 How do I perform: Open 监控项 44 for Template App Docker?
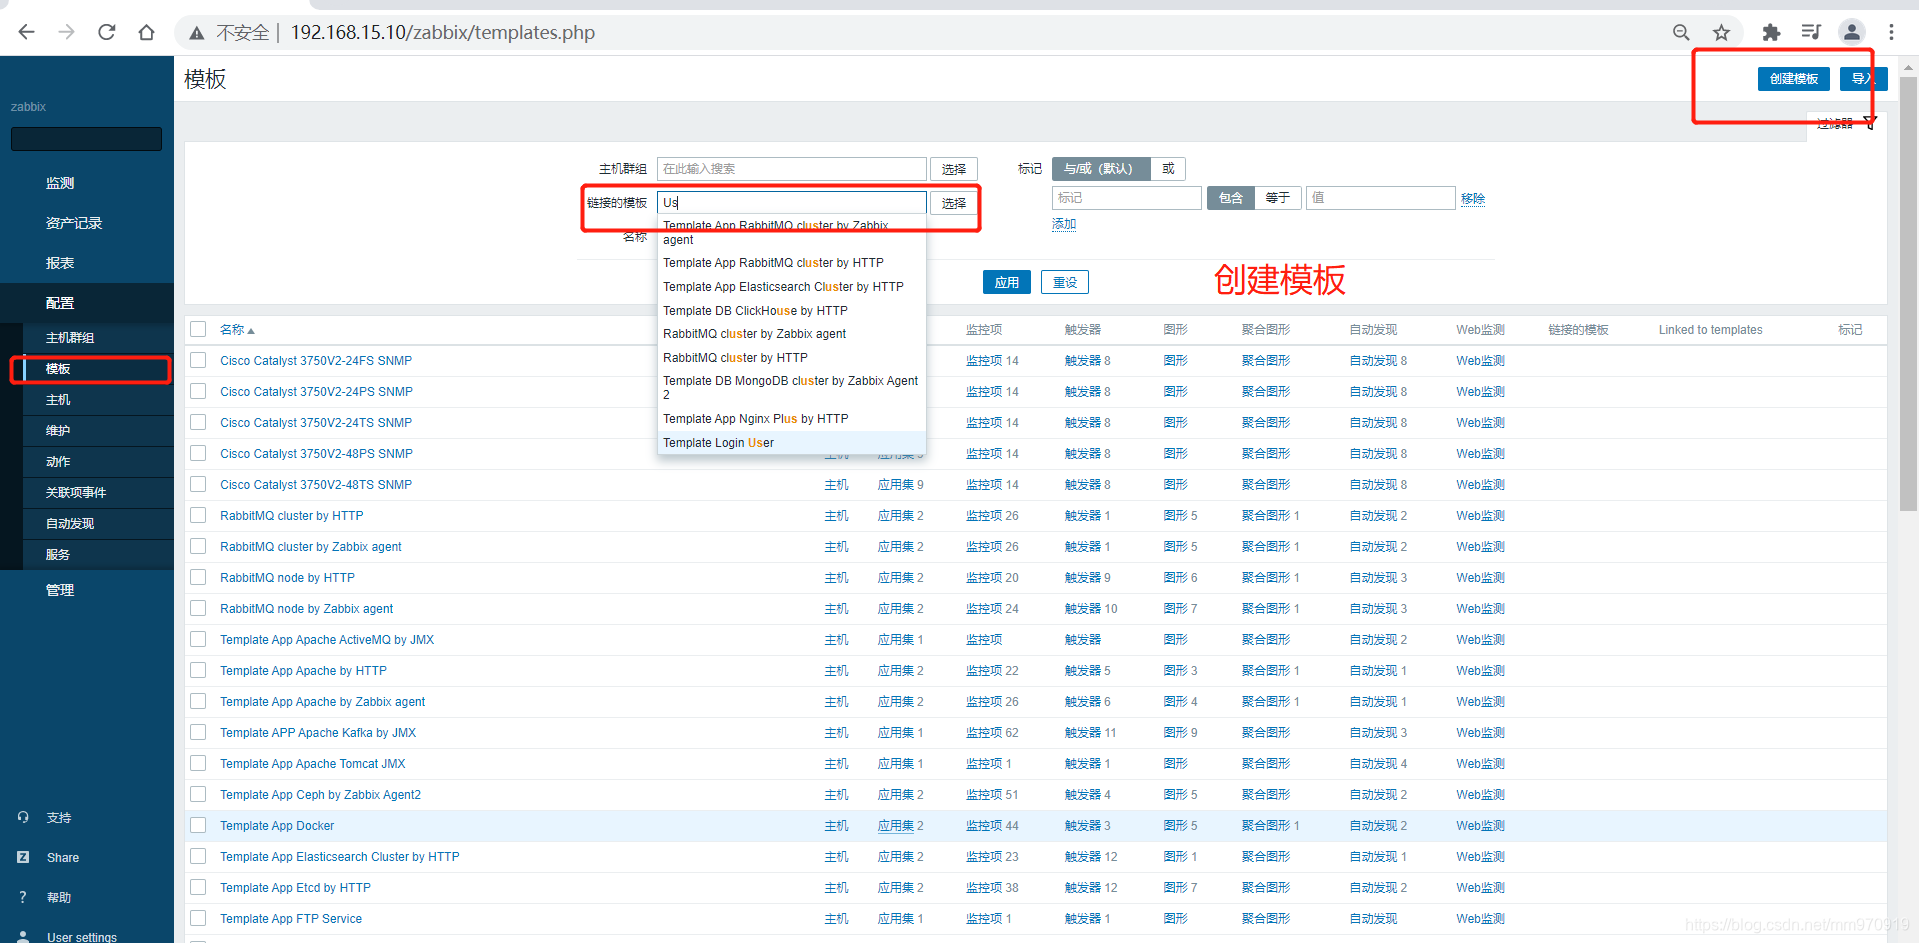[x=992, y=826]
